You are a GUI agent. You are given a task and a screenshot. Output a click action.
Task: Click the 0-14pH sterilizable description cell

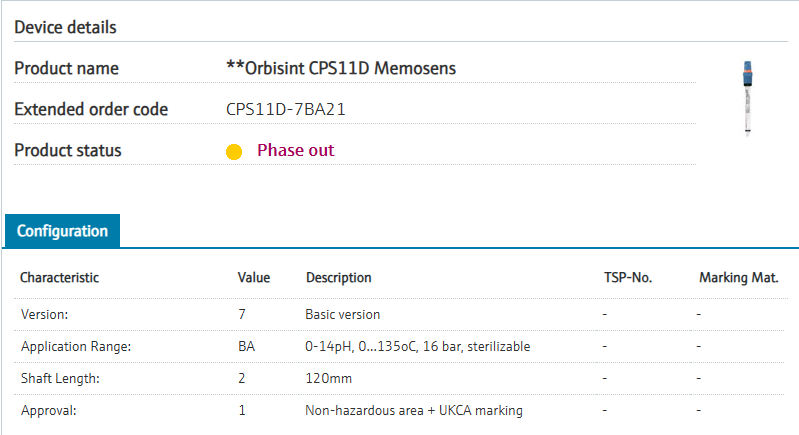coord(417,346)
